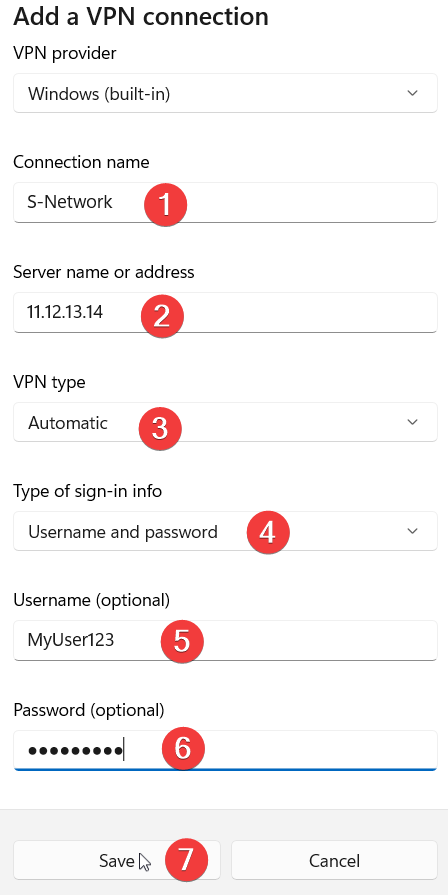The width and height of the screenshot is (448, 895).
Task: Open the VPN type Automatic dropdown
Action: [x=225, y=422]
